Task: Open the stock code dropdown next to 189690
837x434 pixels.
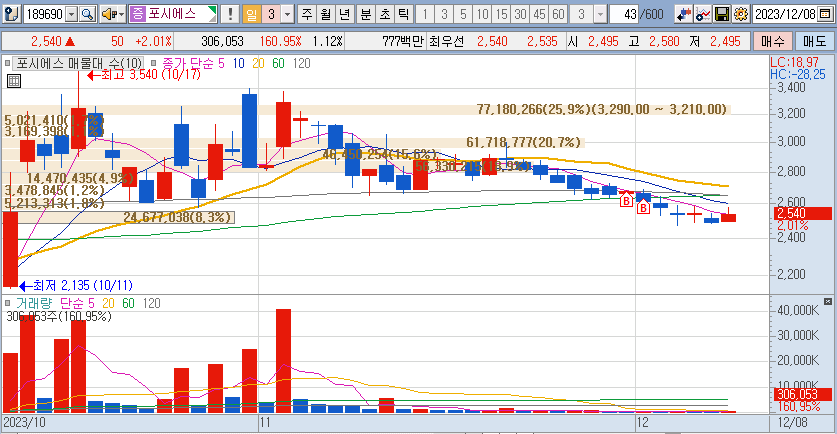Action: point(72,14)
